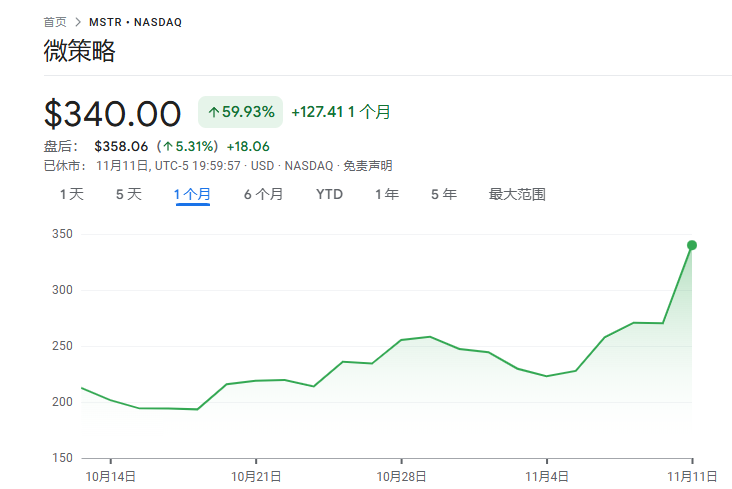
Task: Click the 10月21日 date axis label
Action: (x=256, y=476)
